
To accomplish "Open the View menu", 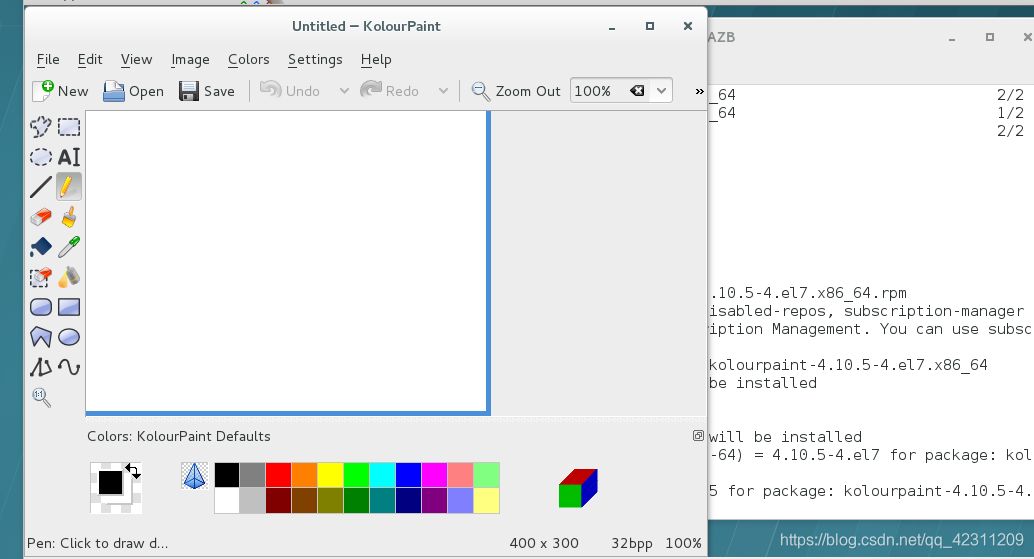I will click(x=137, y=59).
